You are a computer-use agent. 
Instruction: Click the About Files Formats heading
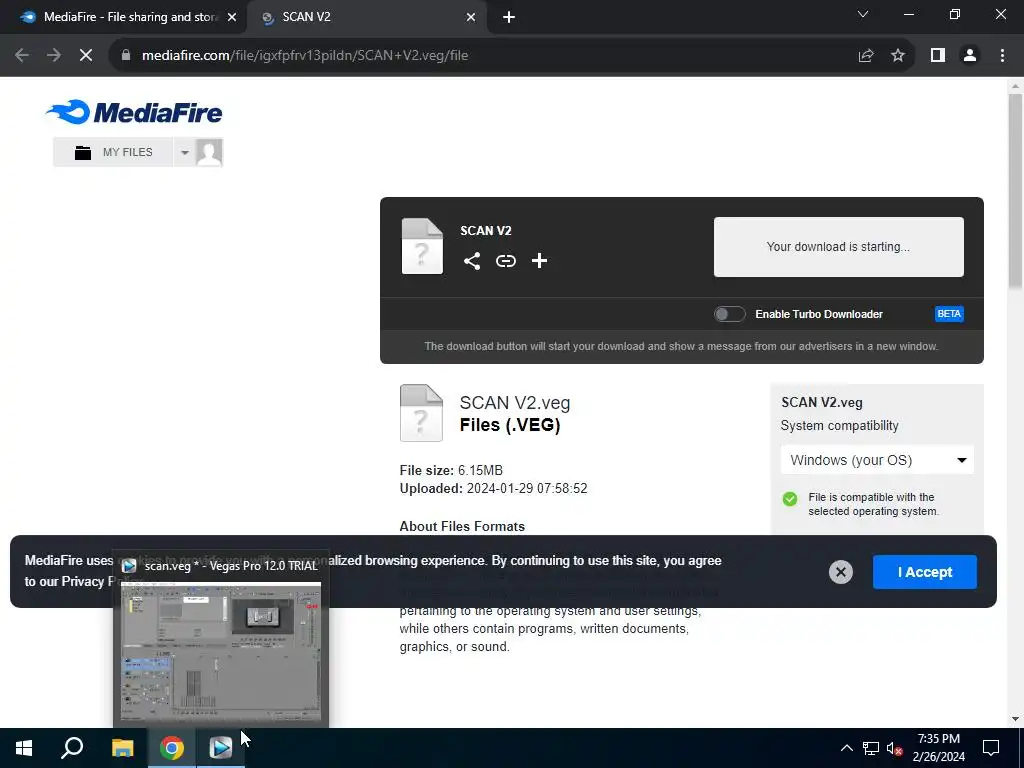(x=462, y=526)
